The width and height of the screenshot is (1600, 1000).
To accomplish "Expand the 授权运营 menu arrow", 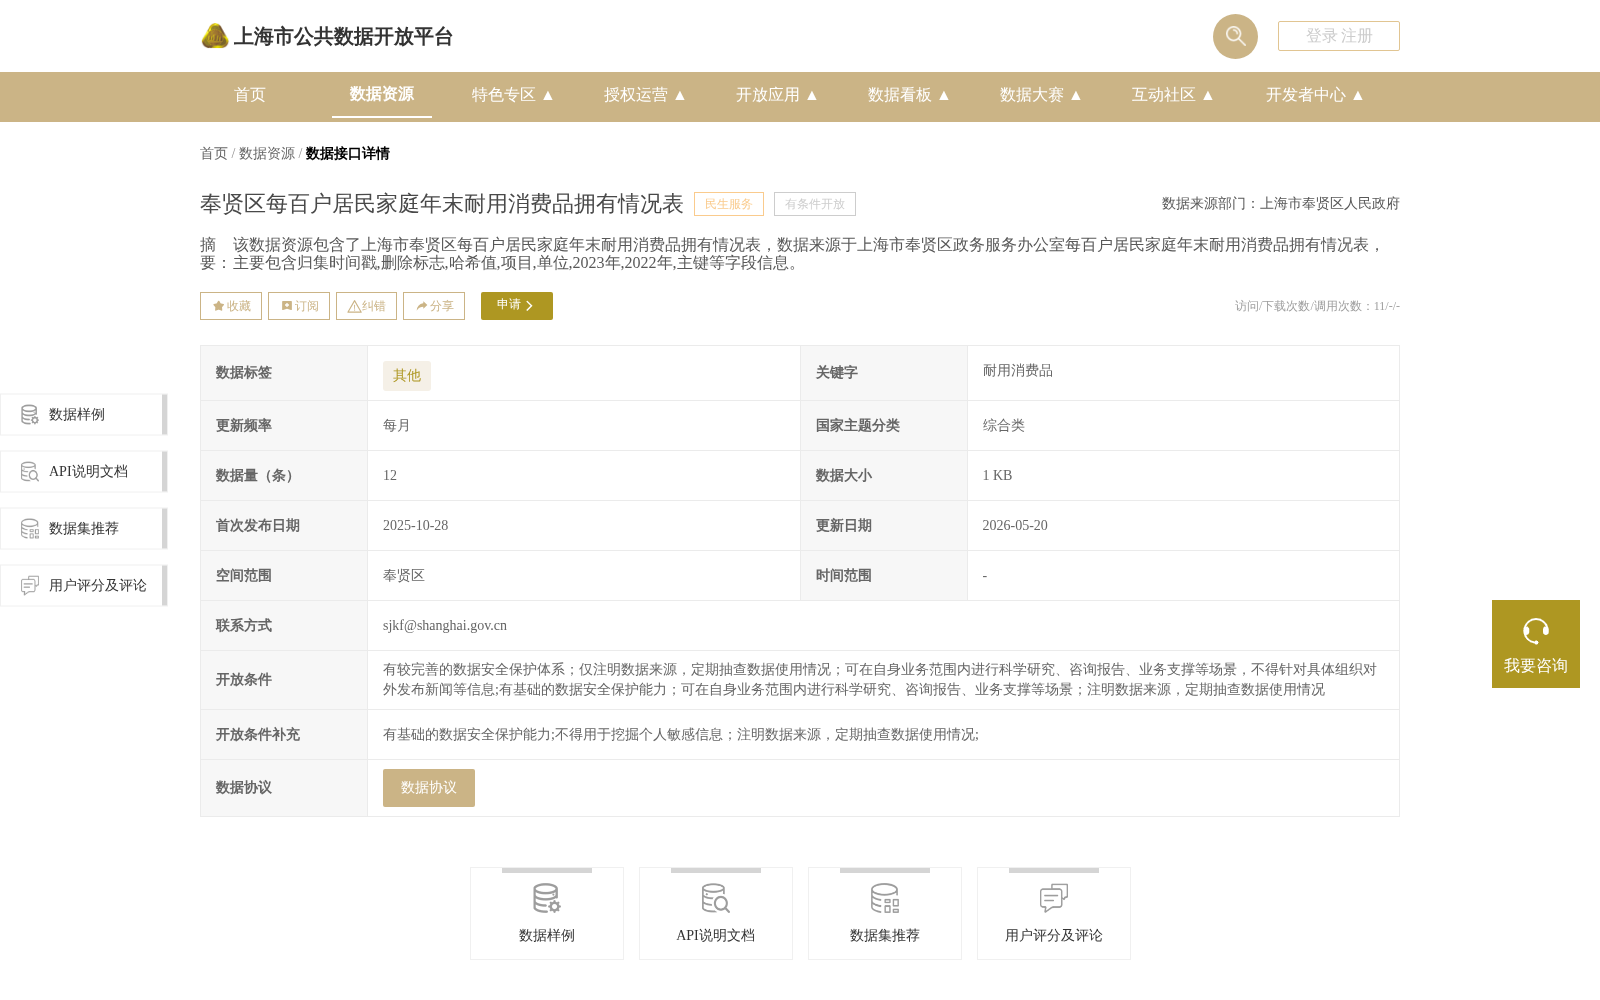I will (680, 95).
